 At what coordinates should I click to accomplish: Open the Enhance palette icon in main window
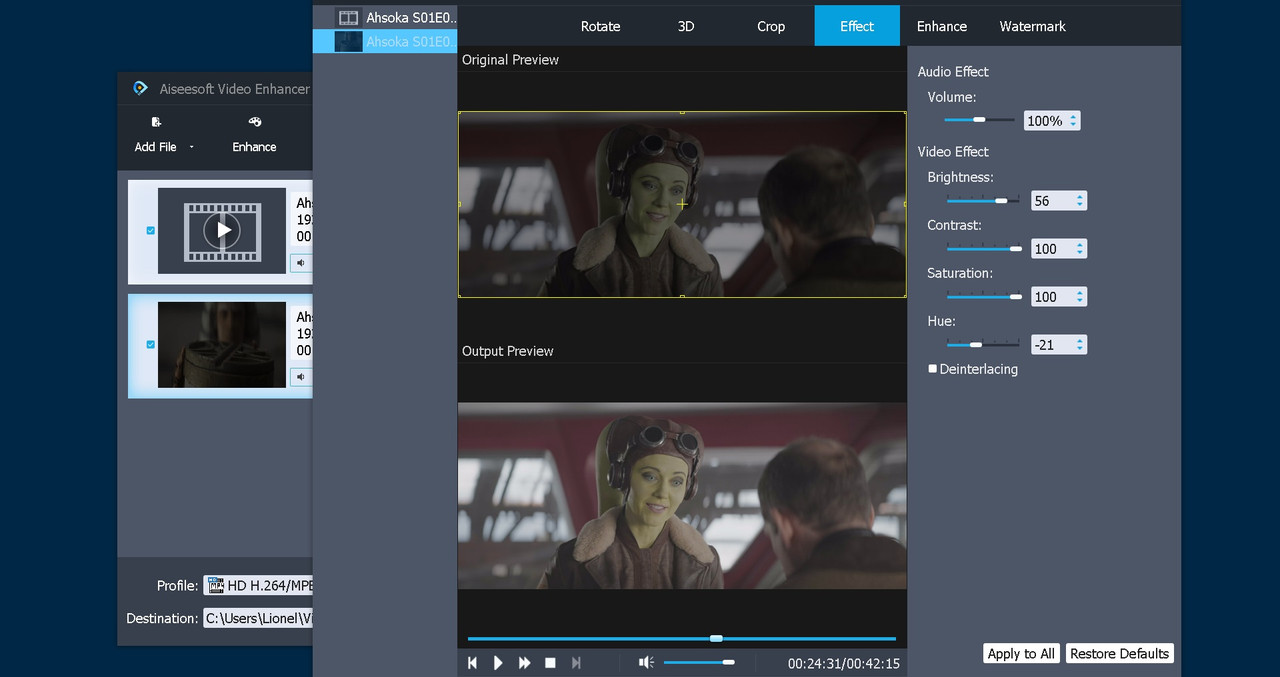255,122
